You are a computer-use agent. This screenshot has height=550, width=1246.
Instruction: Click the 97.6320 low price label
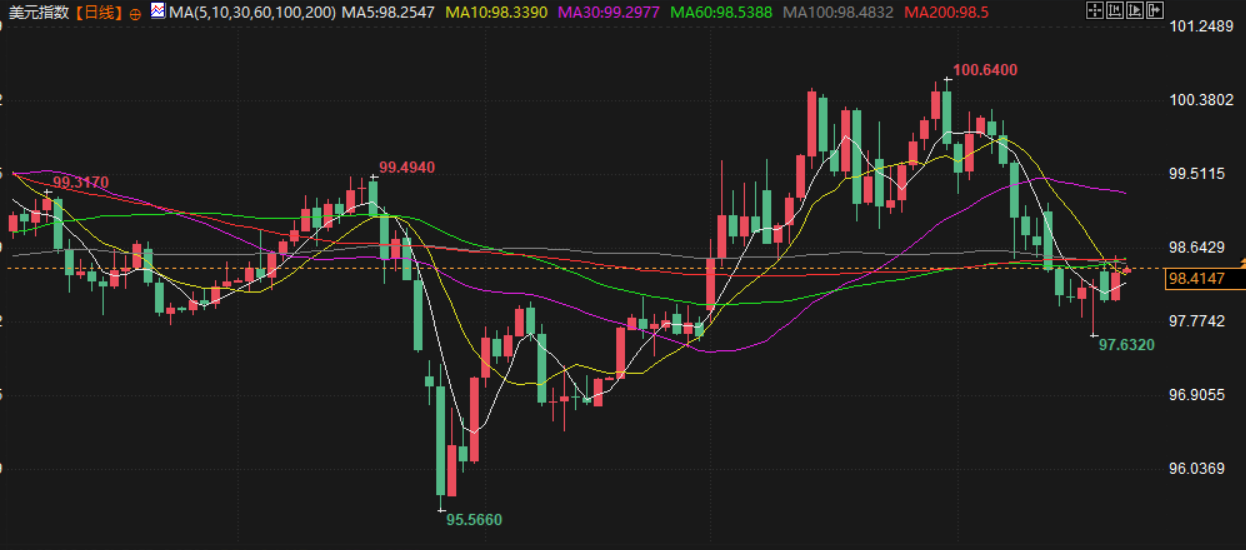click(x=1127, y=345)
